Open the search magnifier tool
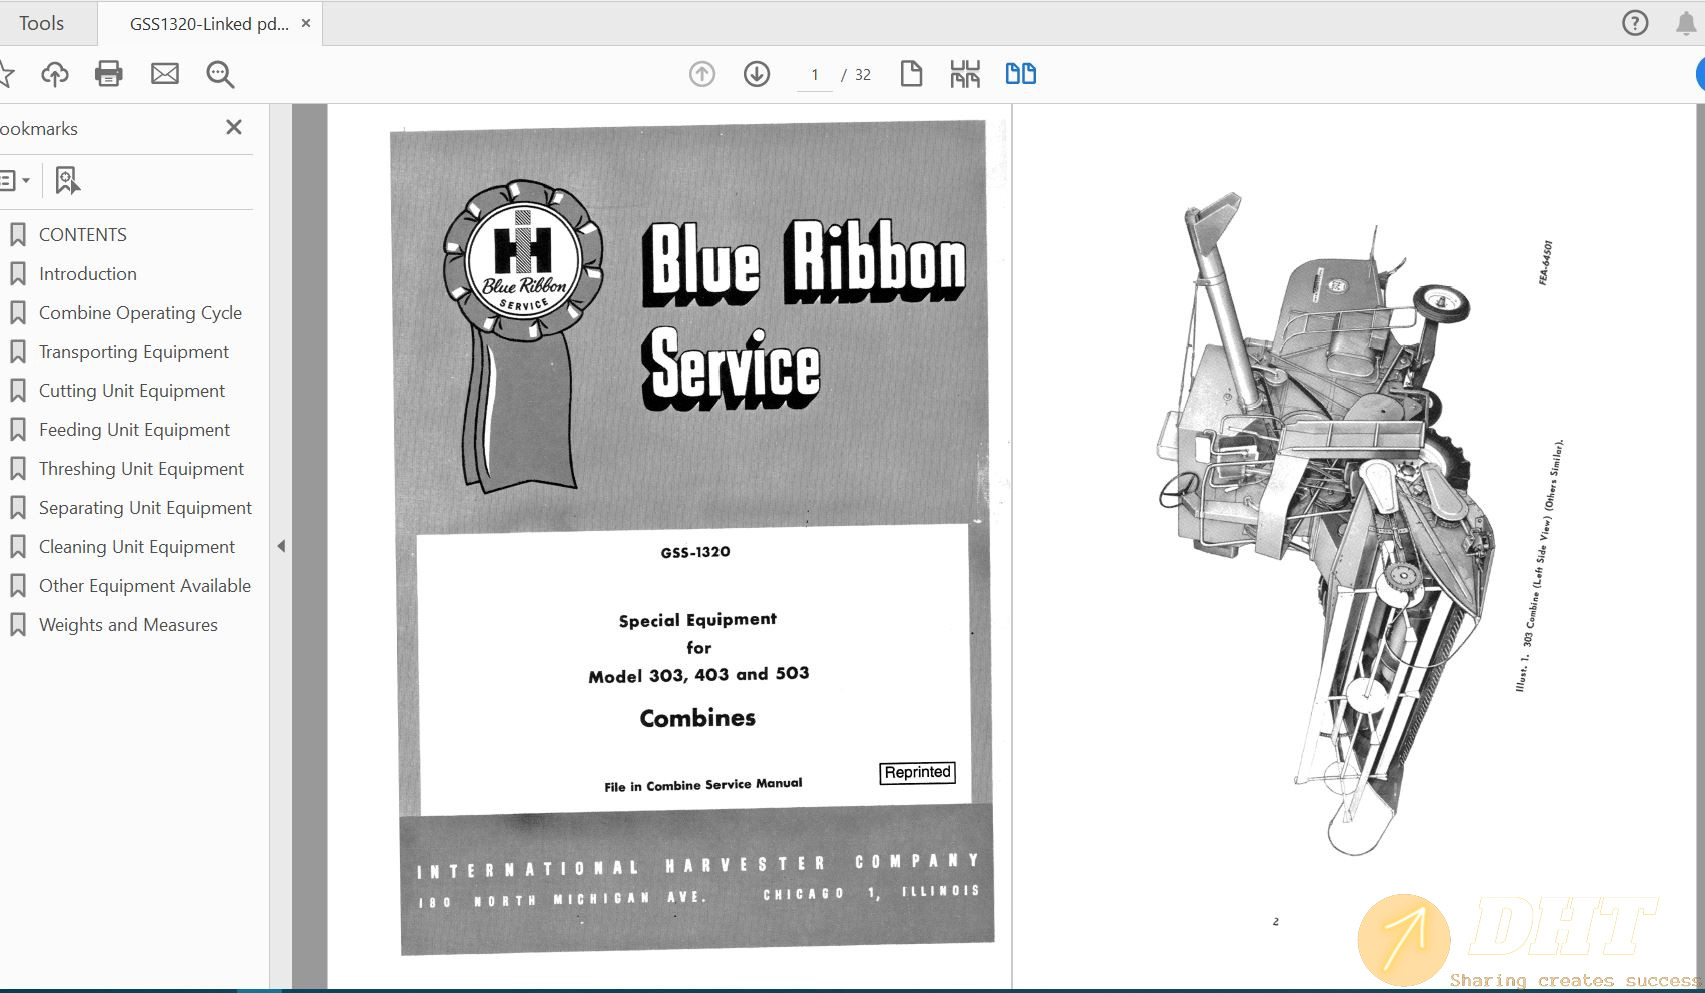Image resolution: width=1705 pixels, height=993 pixels. [220, 74]
